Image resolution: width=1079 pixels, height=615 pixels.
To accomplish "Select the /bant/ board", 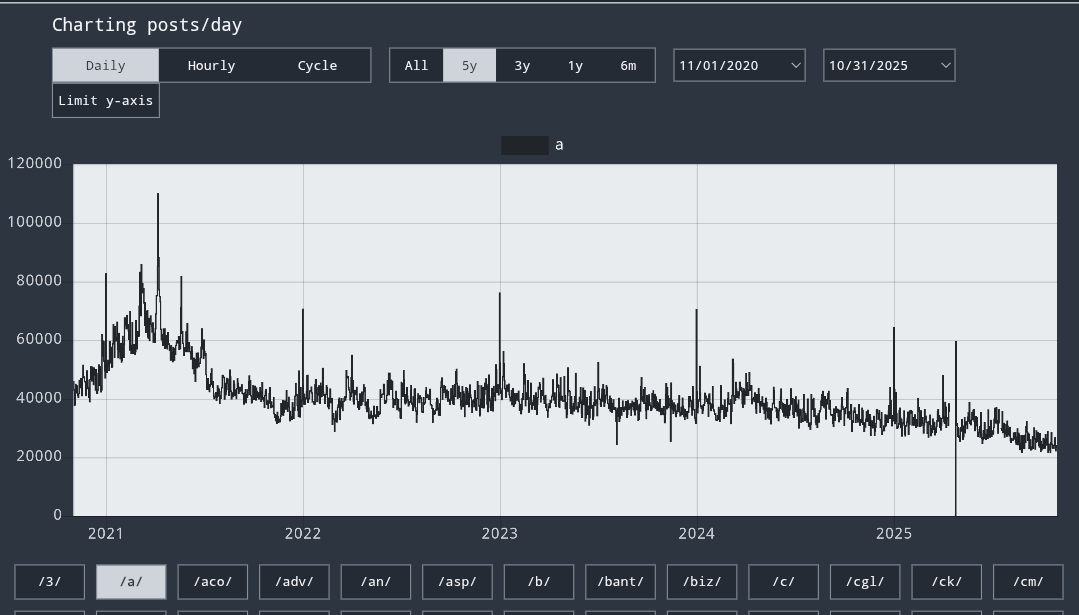I will pyautogui.click(x=620, y=582).
